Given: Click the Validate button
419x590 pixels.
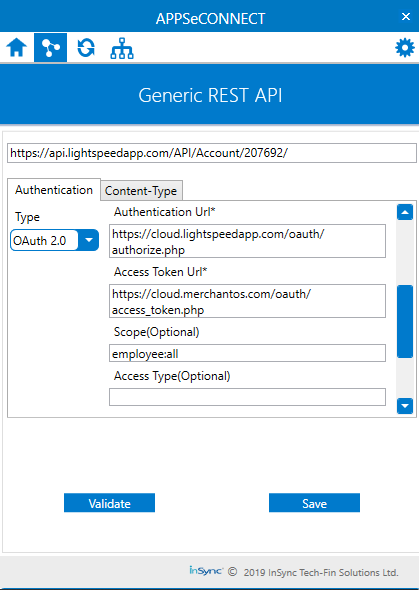Looking at the screenshot, I should (109, 503).
